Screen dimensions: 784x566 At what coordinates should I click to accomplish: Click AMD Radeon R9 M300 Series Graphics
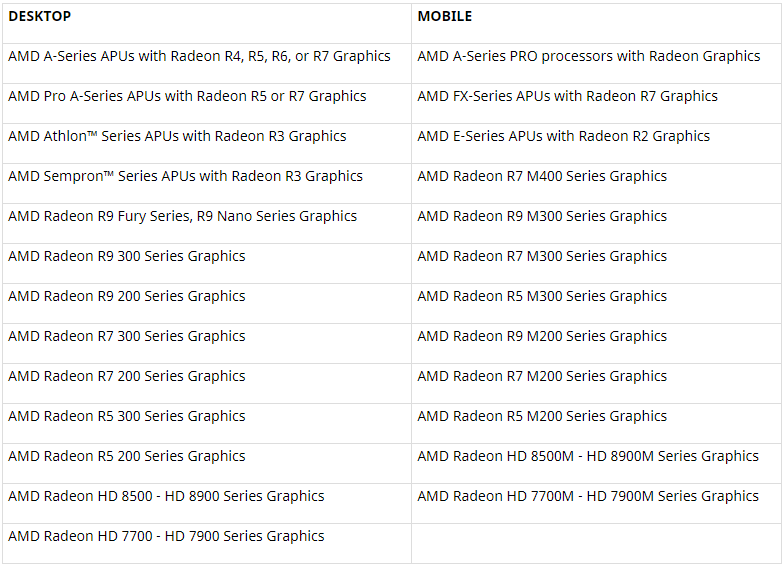(542, 217)
